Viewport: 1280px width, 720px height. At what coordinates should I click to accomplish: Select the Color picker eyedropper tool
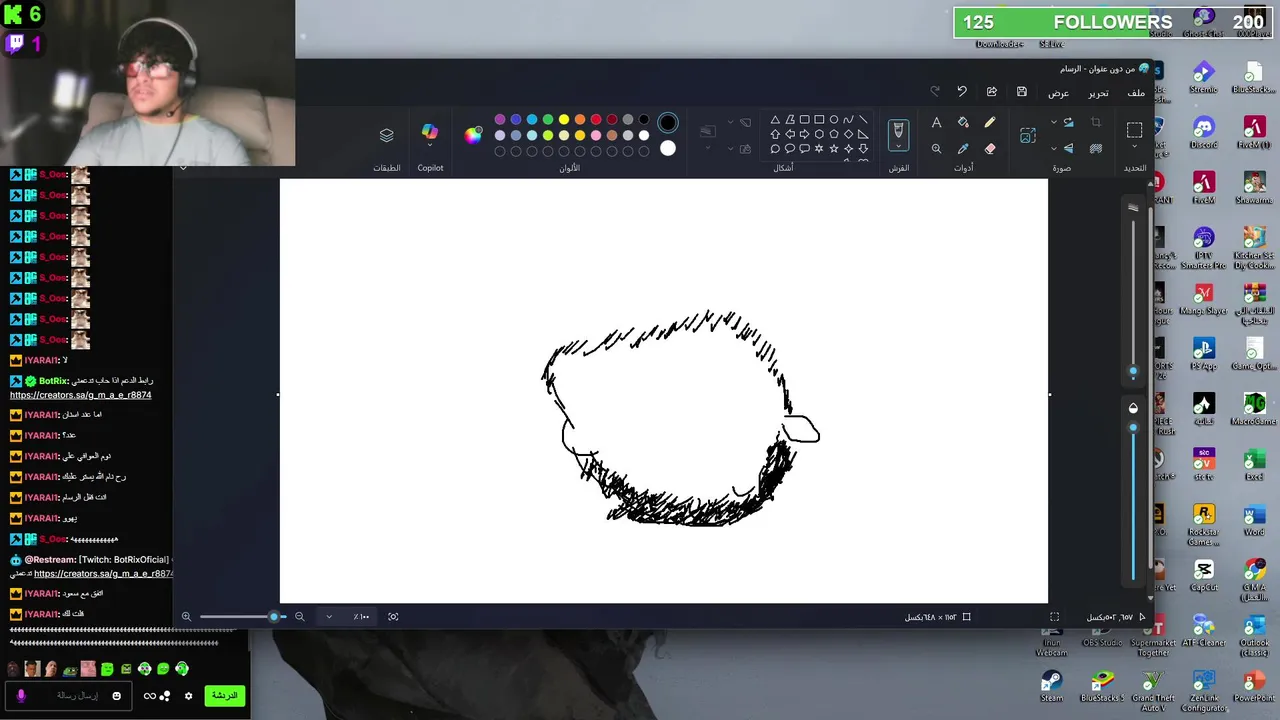coord(963,148)
